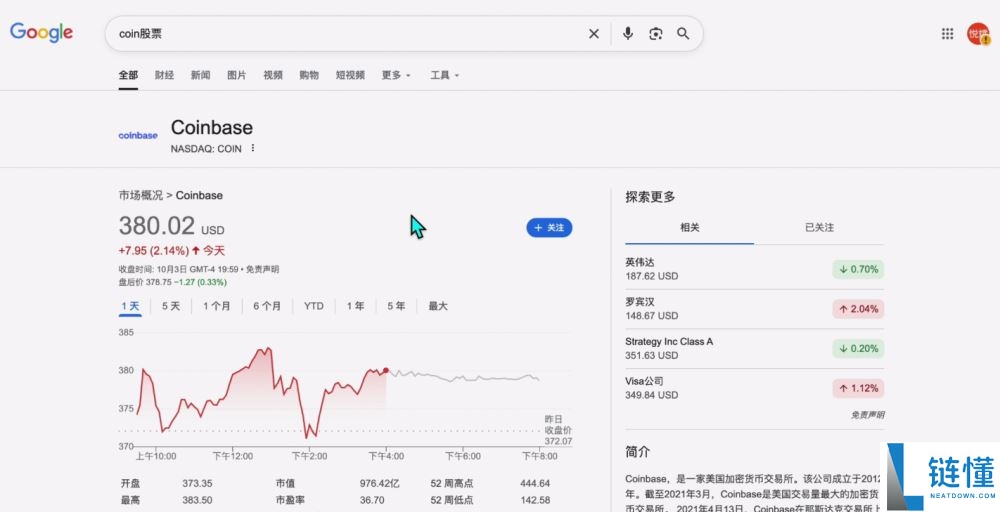
Task: Click the 1.12% change badge
Action: 858,388
